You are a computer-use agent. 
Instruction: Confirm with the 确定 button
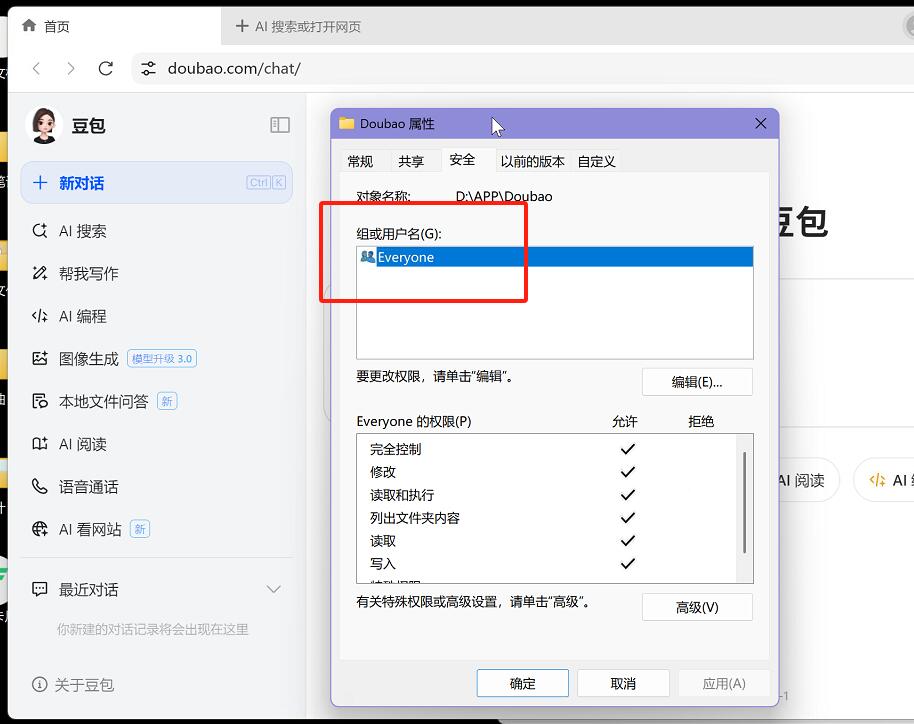[x=522, y=683]
